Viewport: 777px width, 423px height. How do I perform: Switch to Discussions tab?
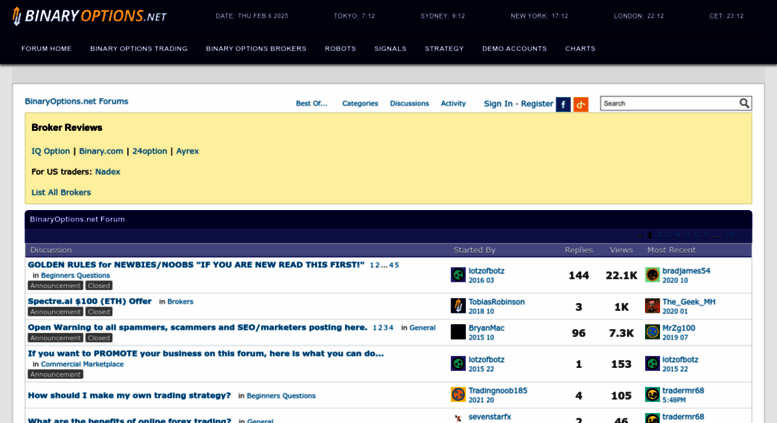point(409,104)
